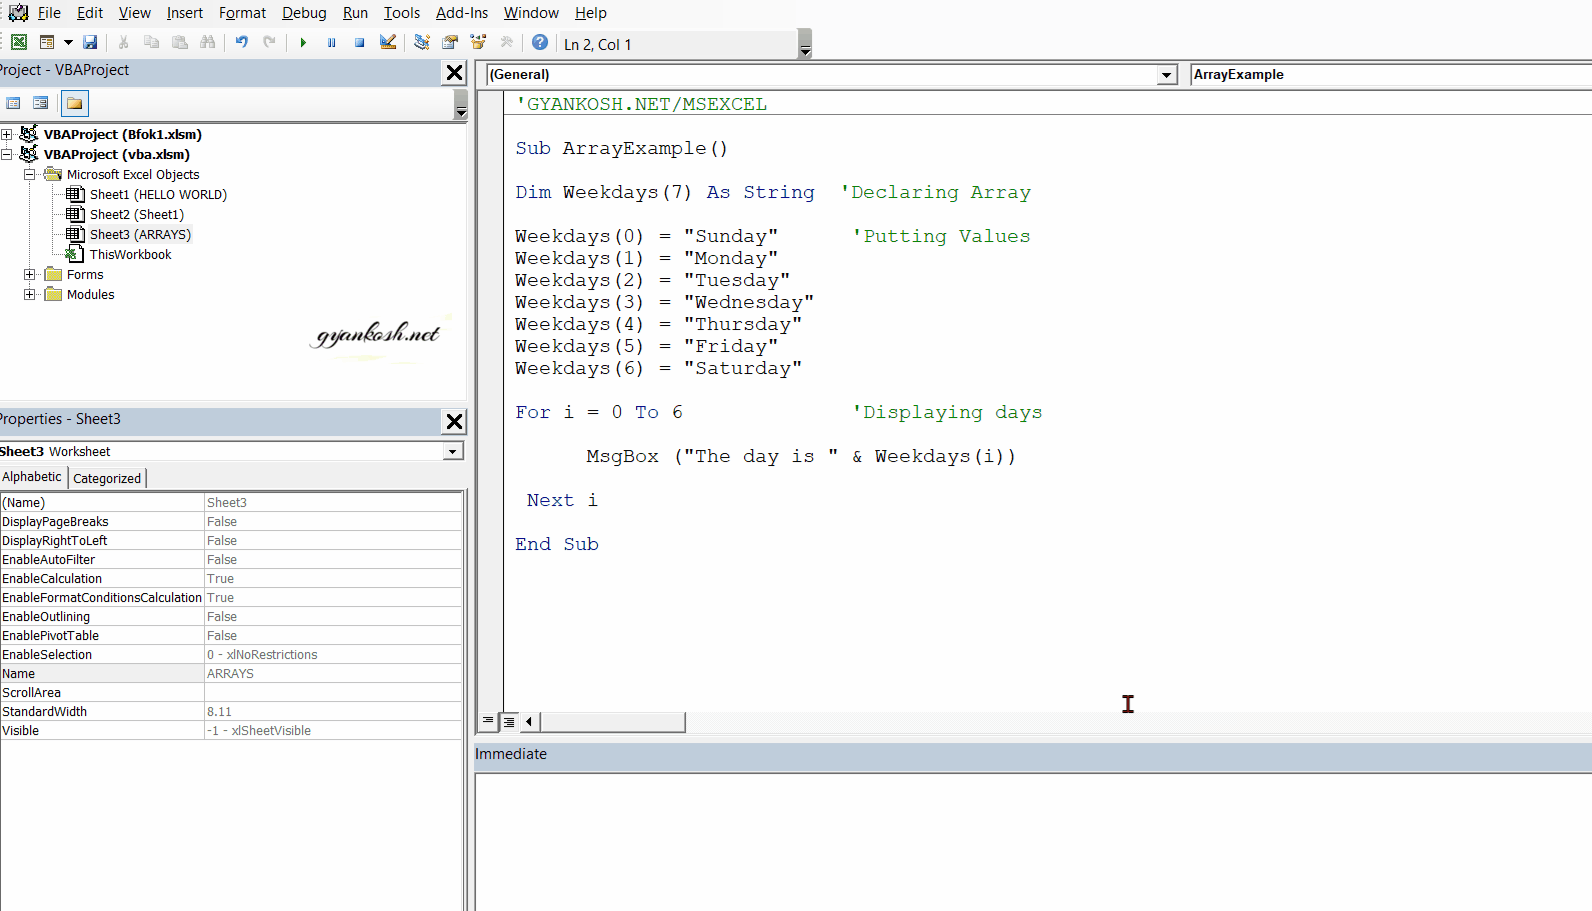Click the Toolbox icon
The width and height of the screenshot is (1592, 911).
(x=506, y=42)
